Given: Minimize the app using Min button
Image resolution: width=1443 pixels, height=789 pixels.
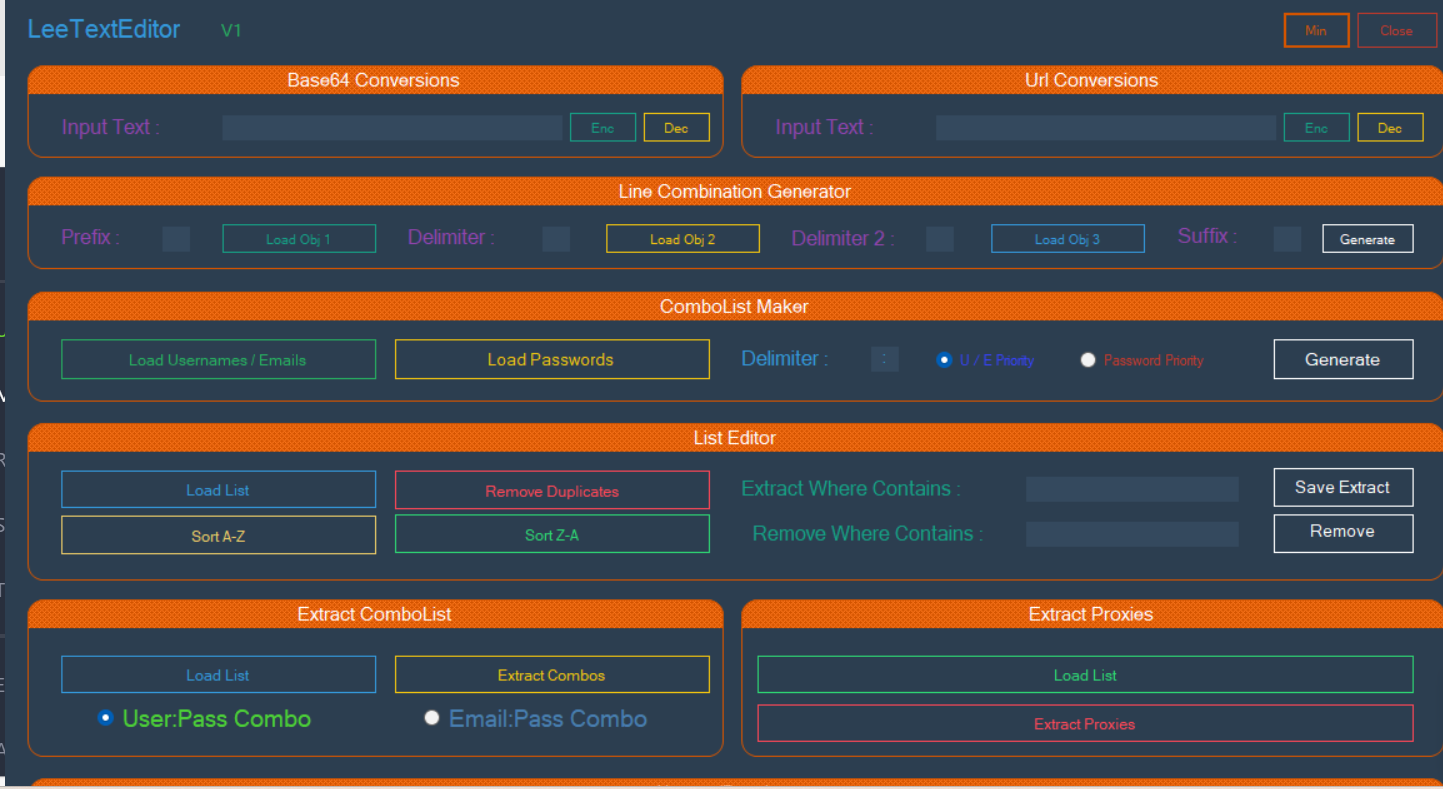Looking at the screenshot, I should 1316,31.
